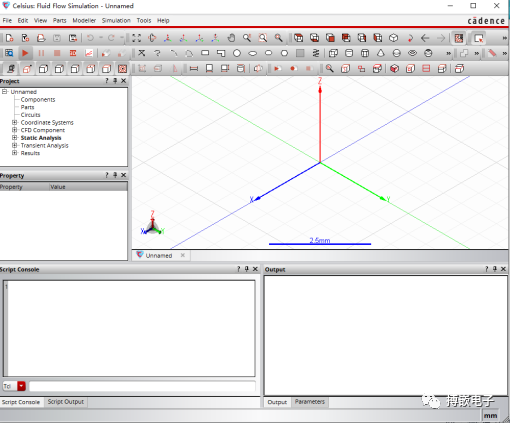The height and width of the screenshot is (424, 511).
Task: Click the Undo arrow
Action: click(x=90, y=38)
